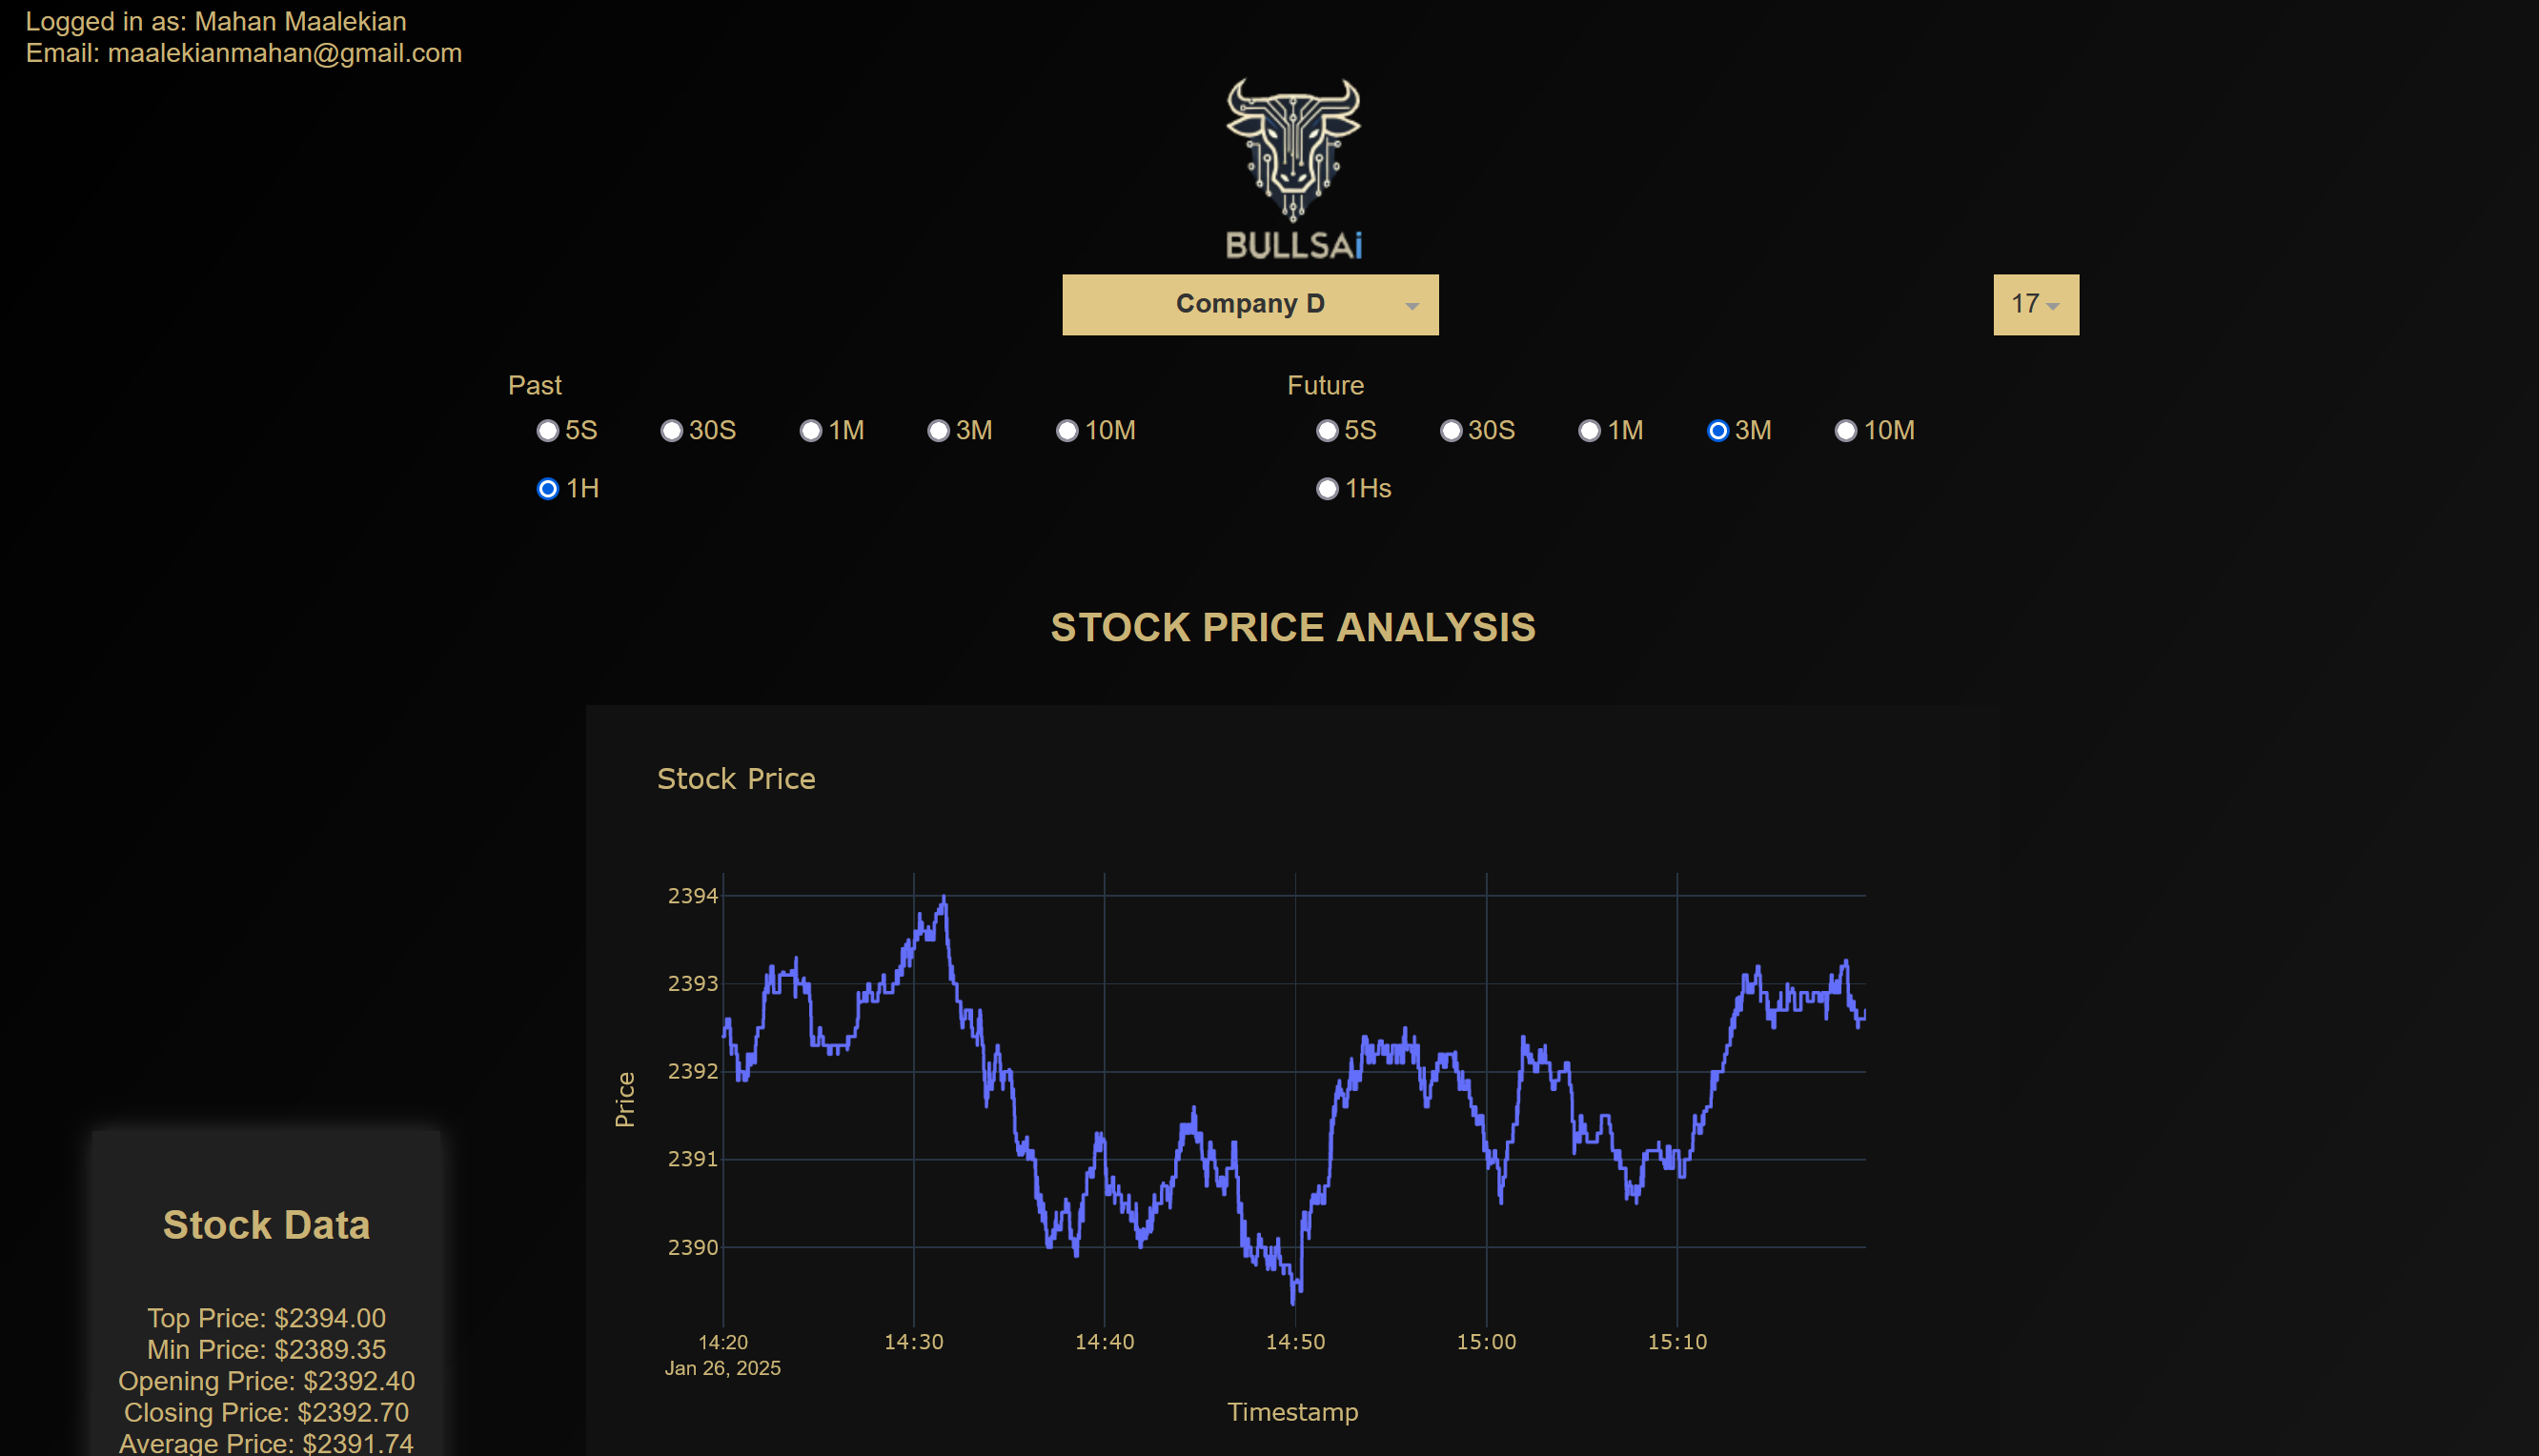Select the Future 30S radio button

1451,430
